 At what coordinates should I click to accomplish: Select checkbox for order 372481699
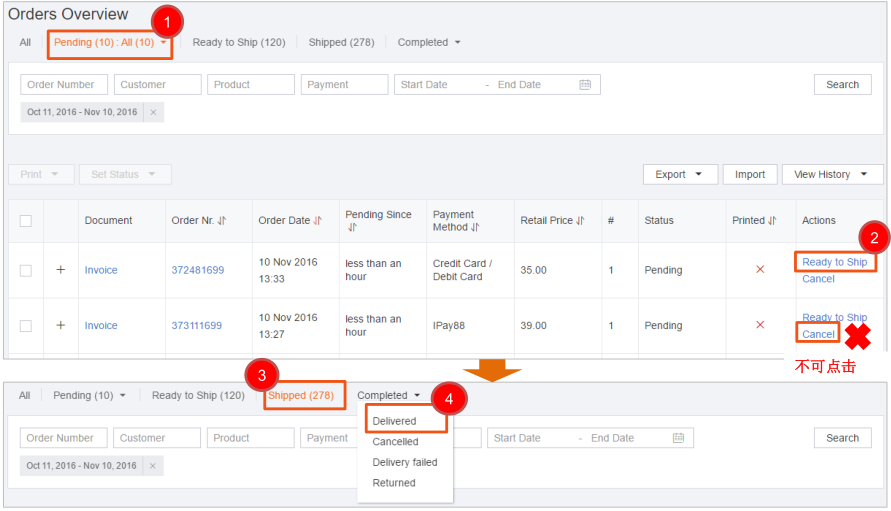26,270
